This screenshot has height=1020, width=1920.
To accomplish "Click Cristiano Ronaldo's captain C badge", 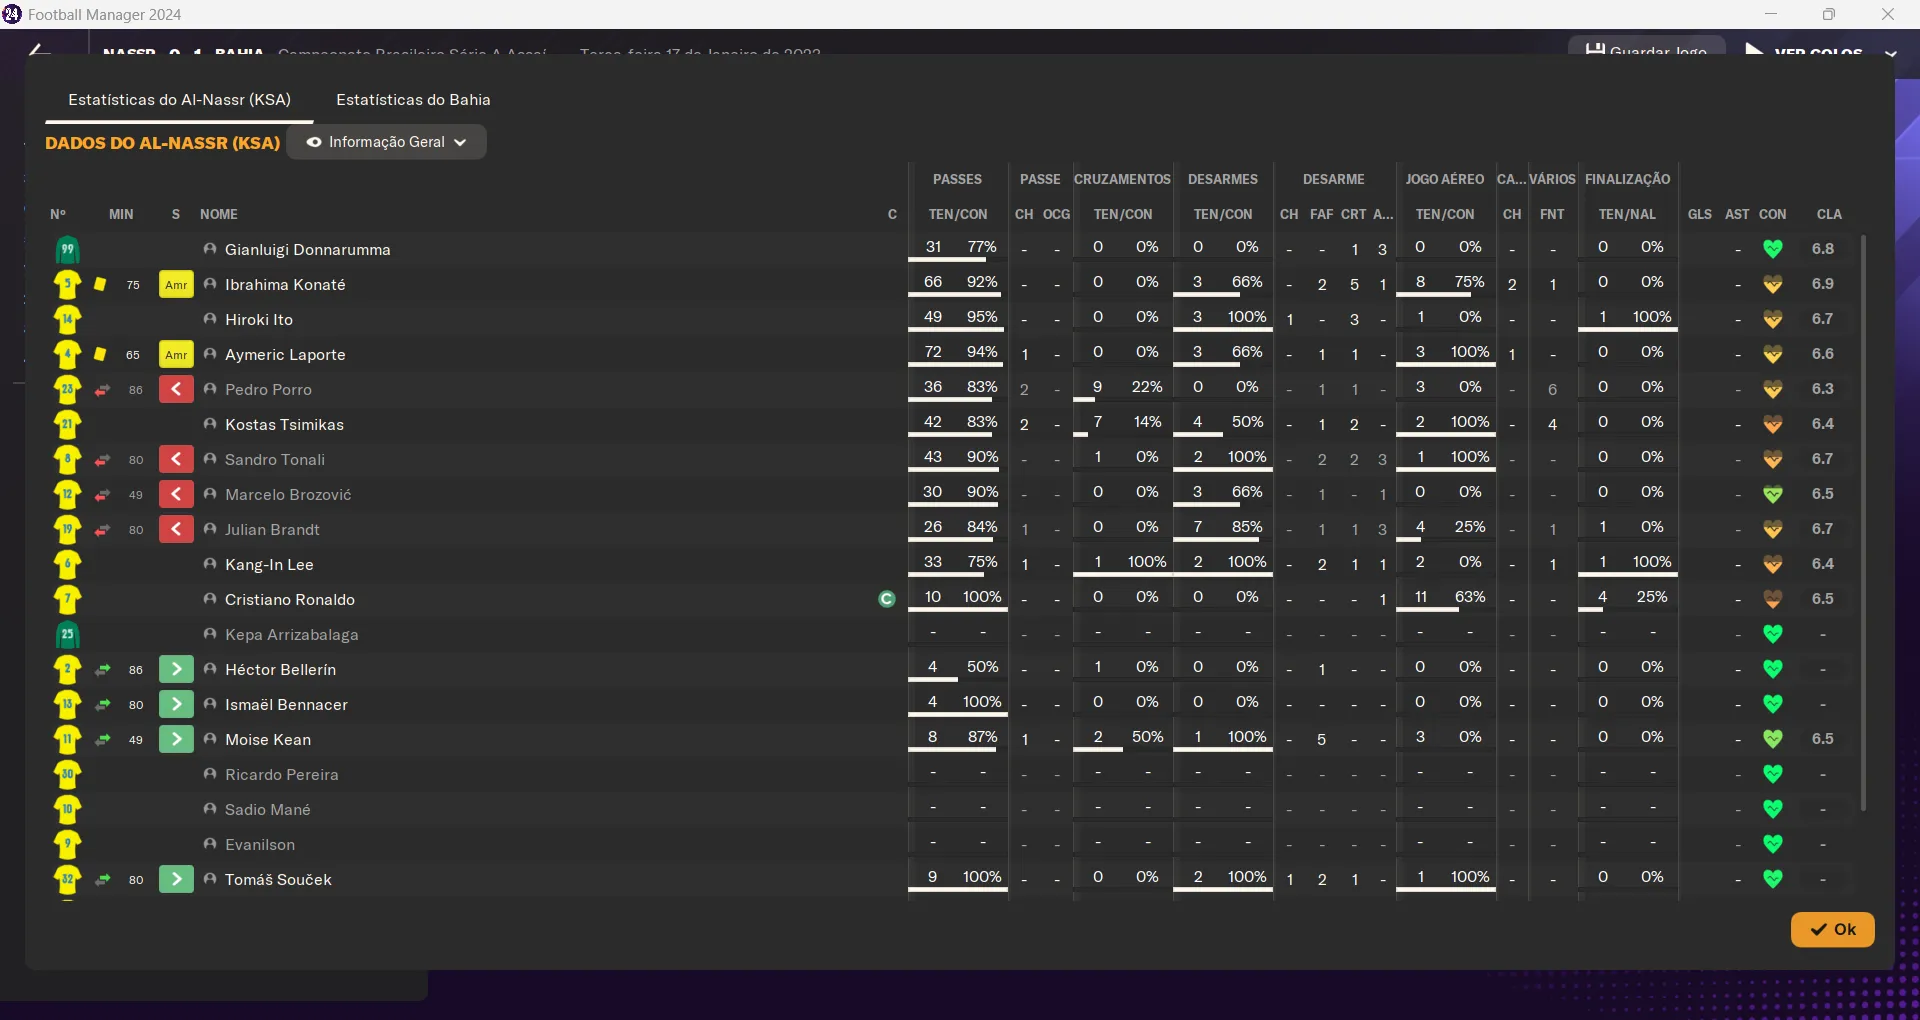I will [886, 600].
